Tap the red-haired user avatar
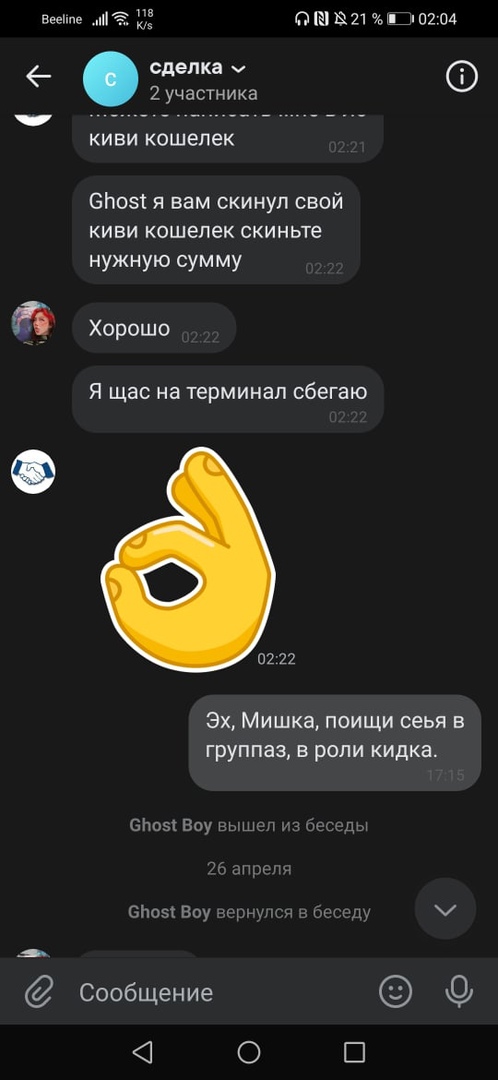498x1080 pixels. coord(33,322)
